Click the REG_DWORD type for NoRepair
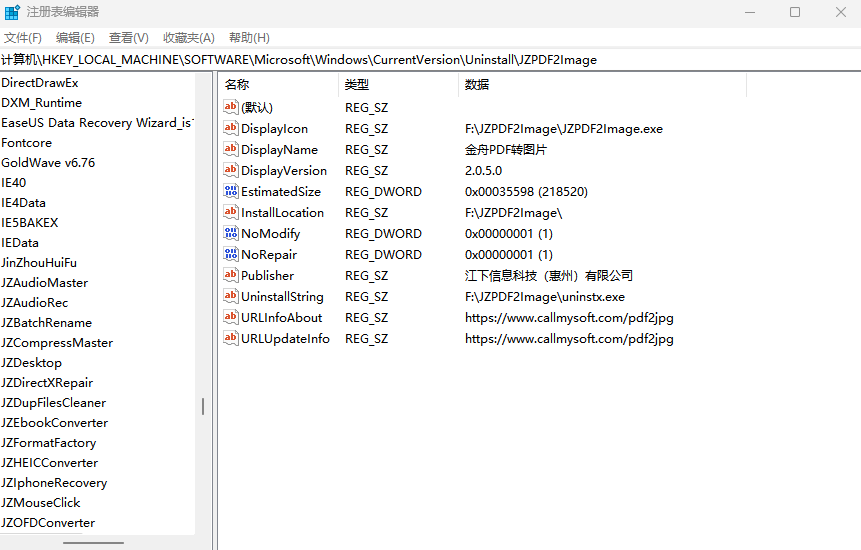This screenshot has height=550, width=861. coord(383,255)
